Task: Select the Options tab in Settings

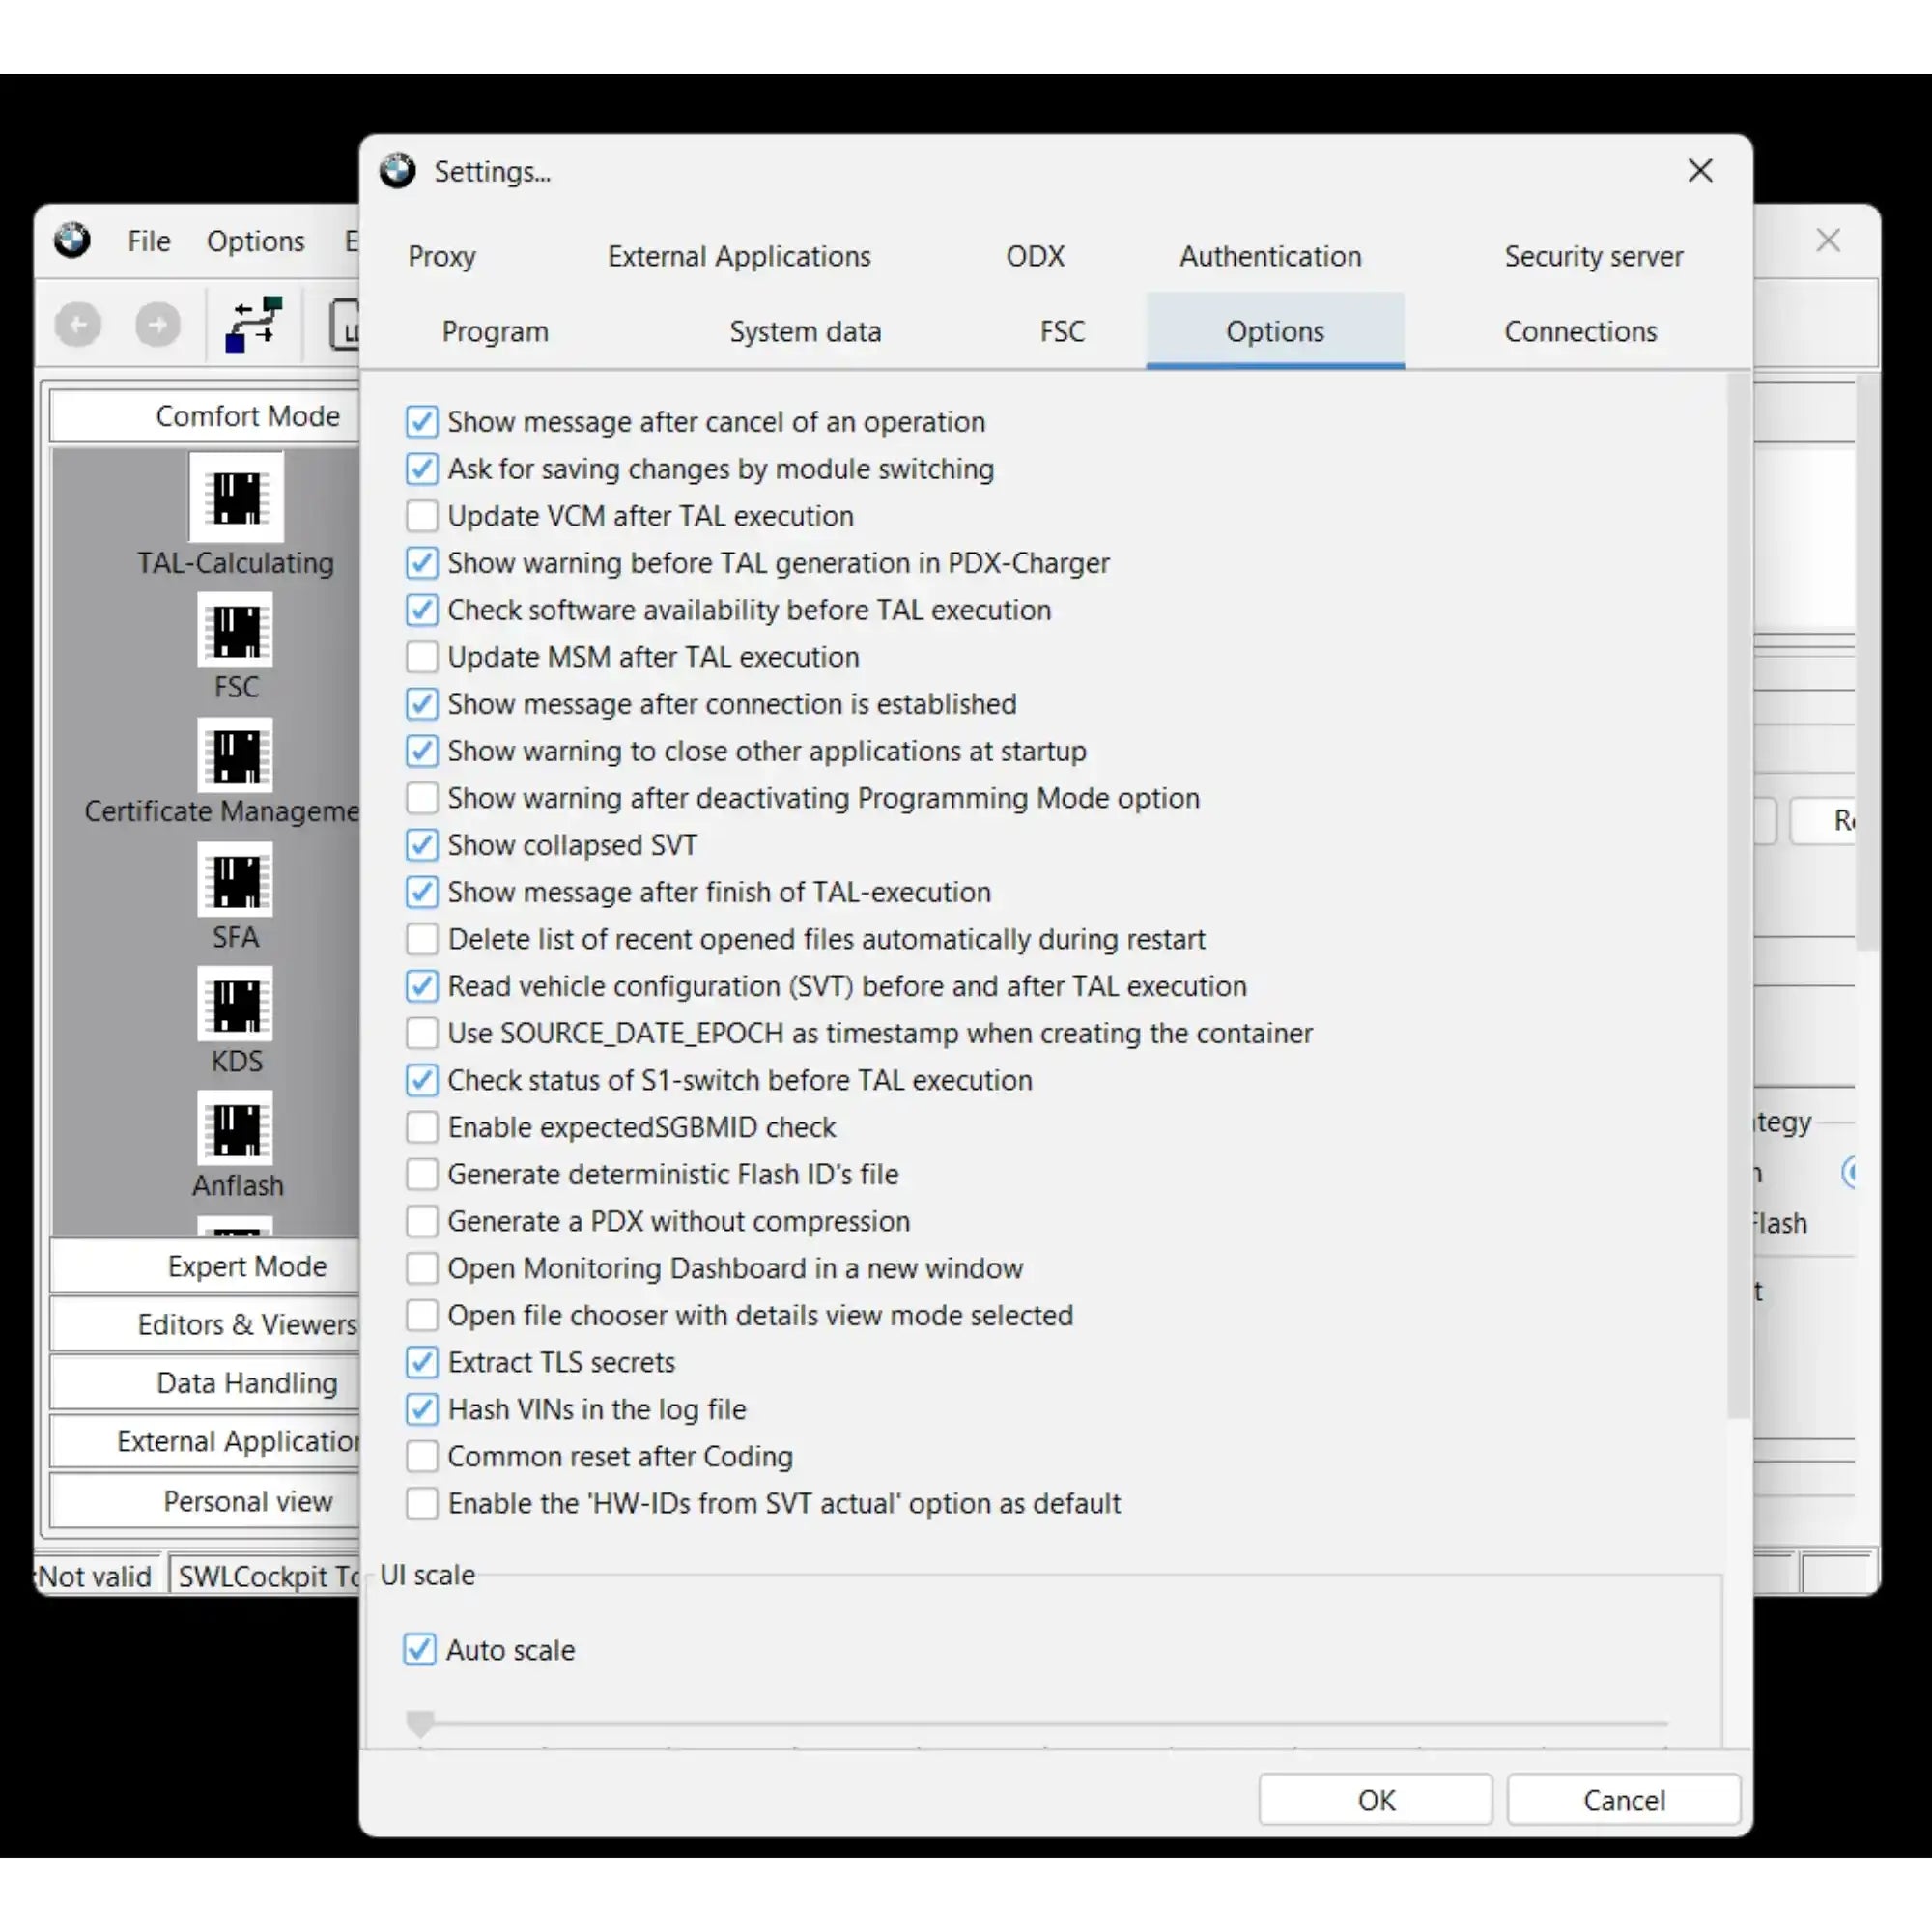Action: (1275, 331)
